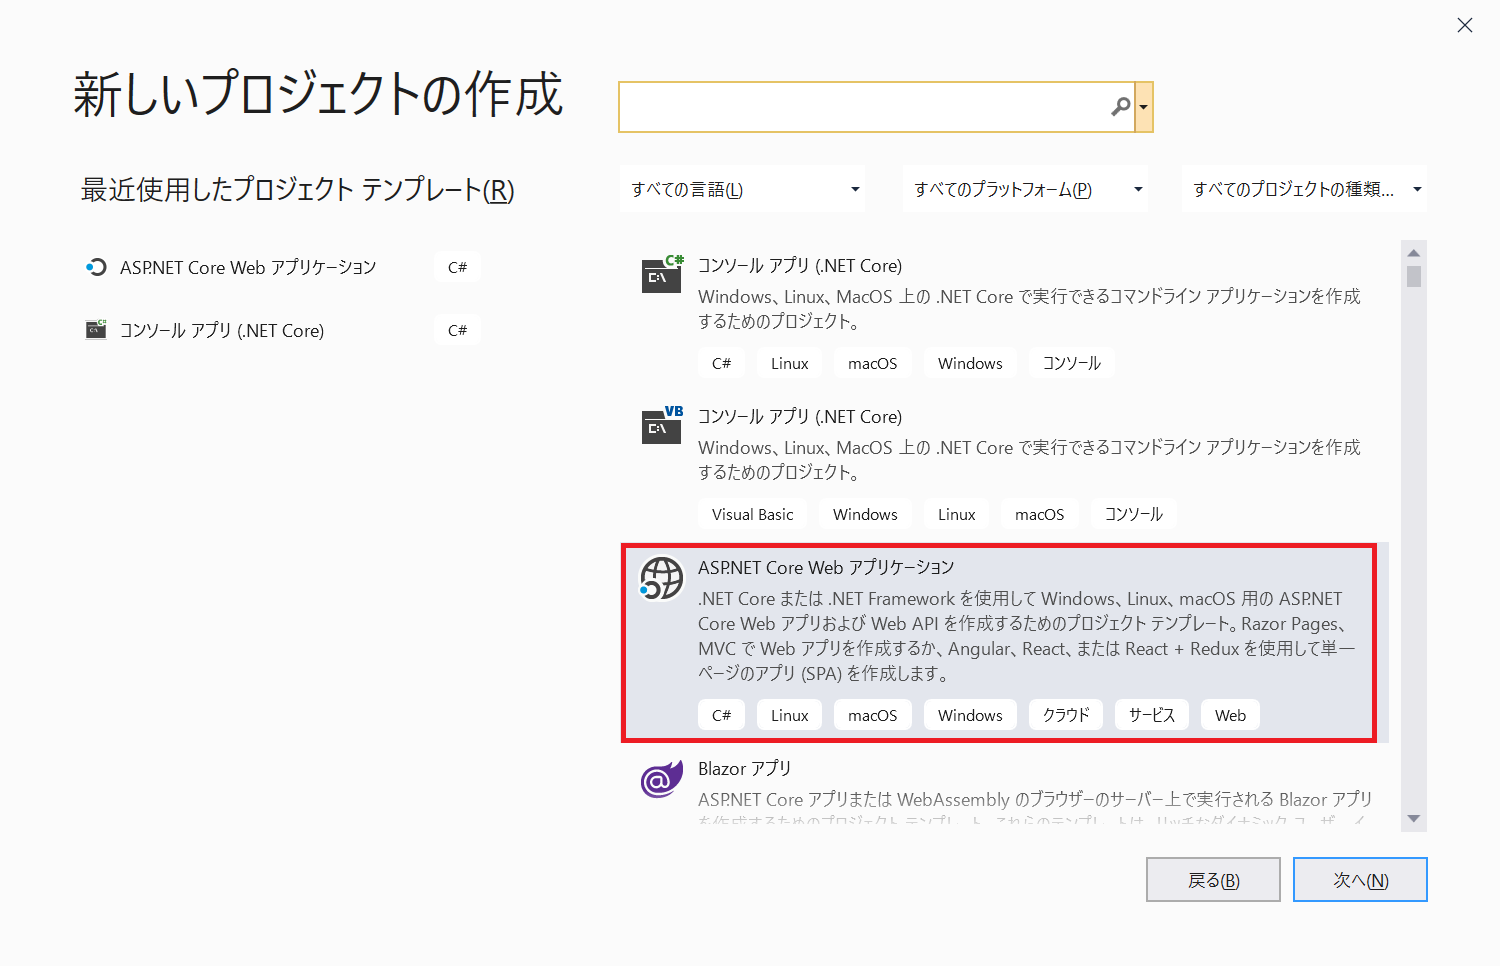Click the Linux tag on ASP.NET template
Screen dimensions: 1500x966
[x=789, y=715]
